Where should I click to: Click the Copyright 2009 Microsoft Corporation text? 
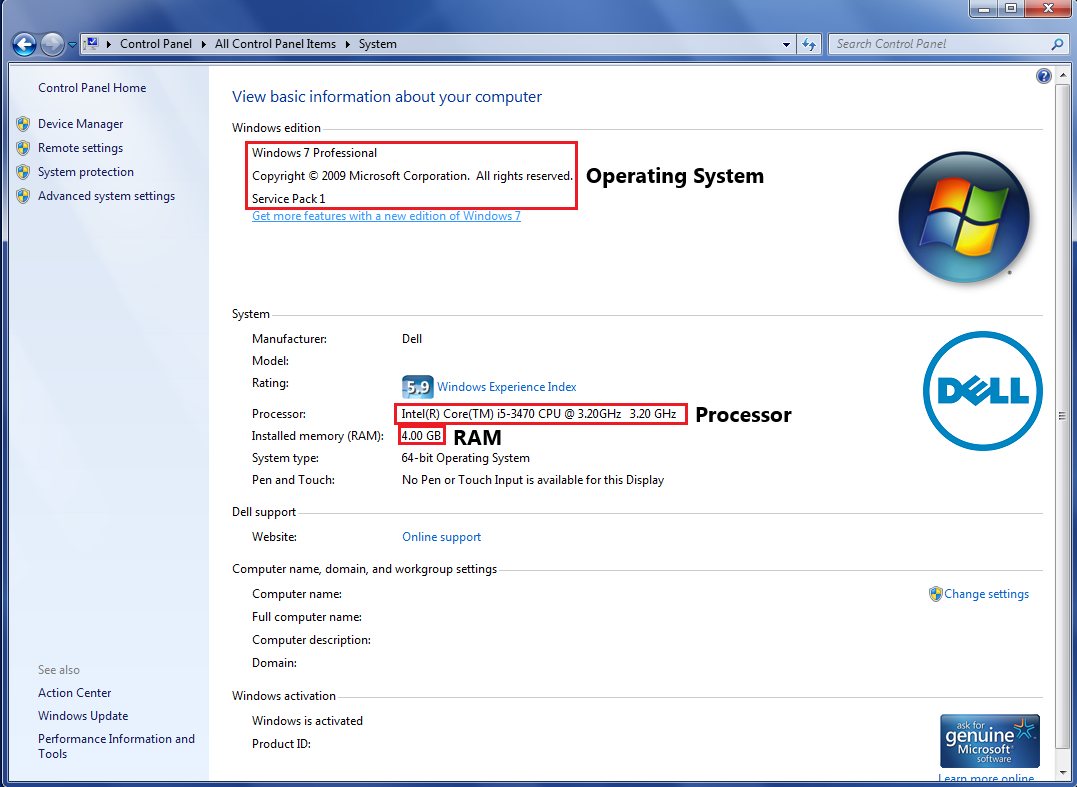(x=412, y=176)
